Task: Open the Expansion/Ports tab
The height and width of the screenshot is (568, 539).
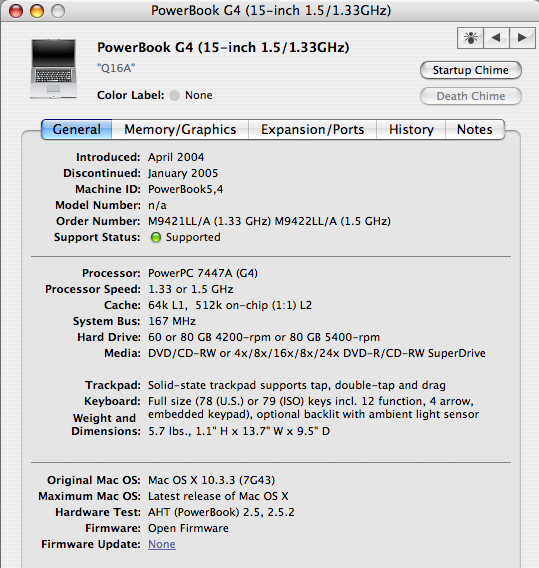Action: coord(313,130)
